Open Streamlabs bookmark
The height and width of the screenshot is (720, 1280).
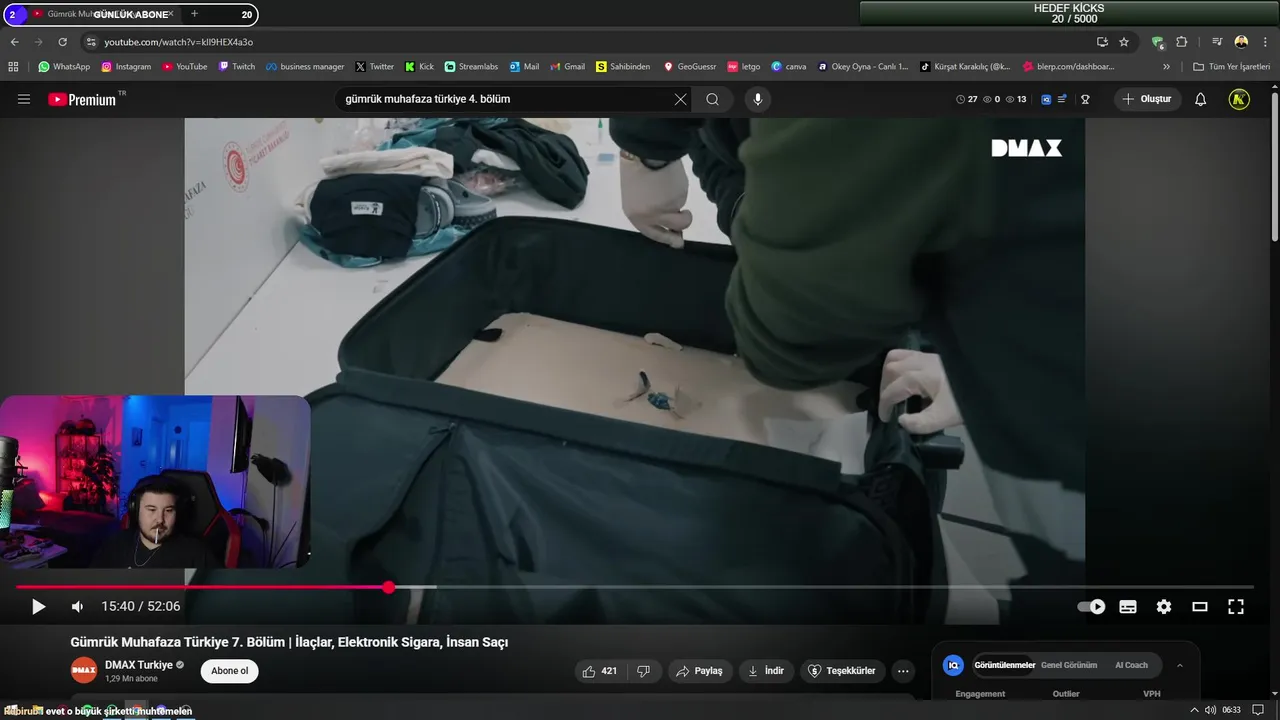[471, 67]
